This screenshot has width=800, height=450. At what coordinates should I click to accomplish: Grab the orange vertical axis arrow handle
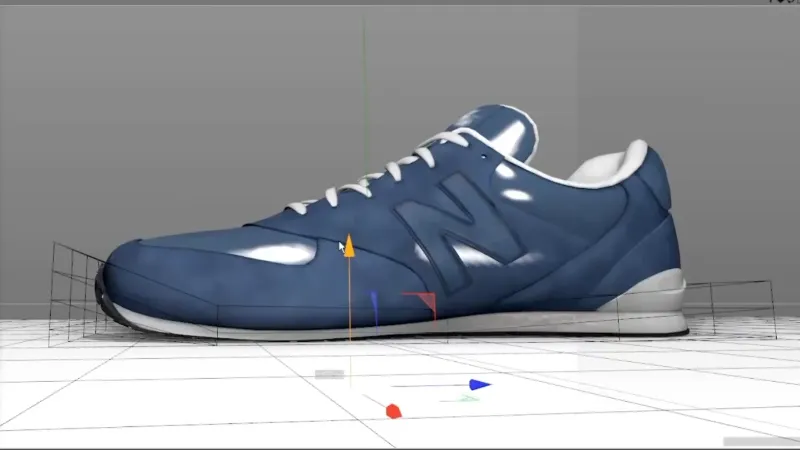coord(349,246)
